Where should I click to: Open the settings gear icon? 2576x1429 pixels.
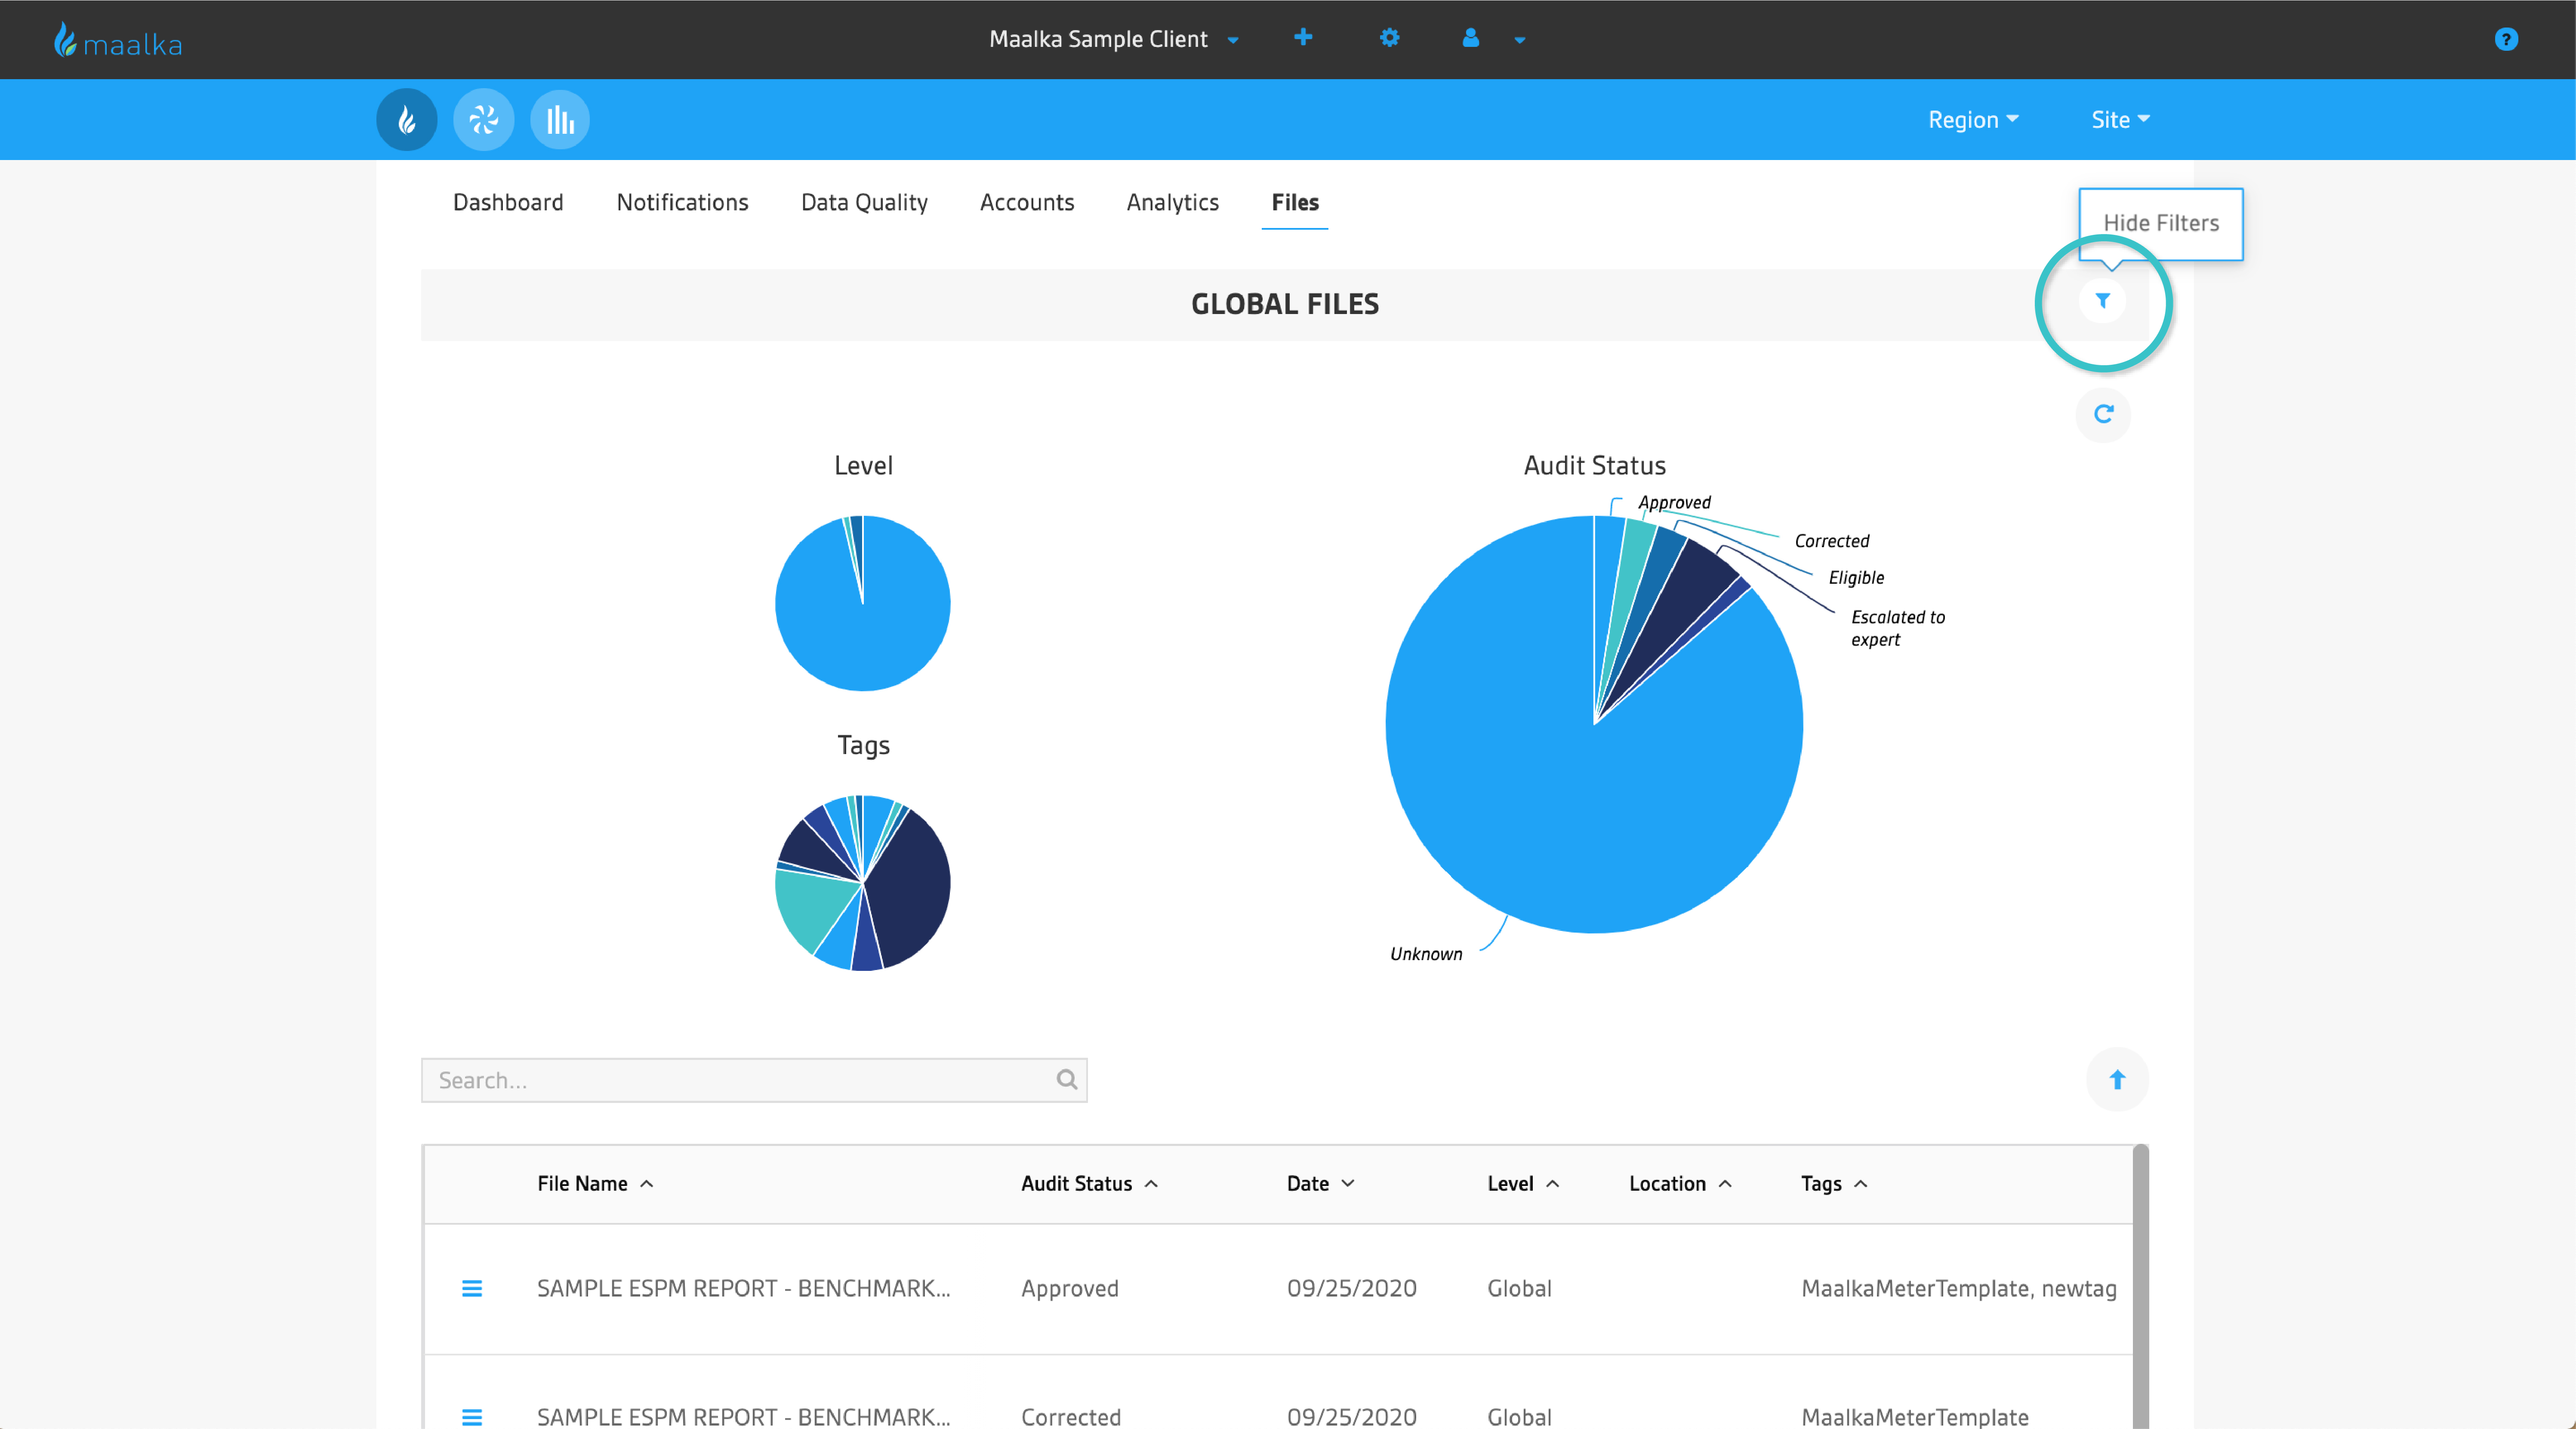[1389, 38]
